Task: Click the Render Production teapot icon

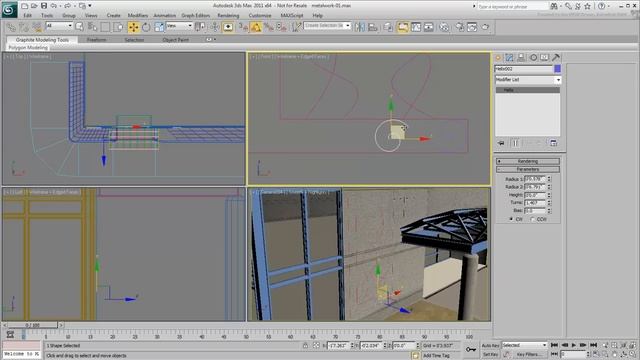Action: (x=485, y=27)
